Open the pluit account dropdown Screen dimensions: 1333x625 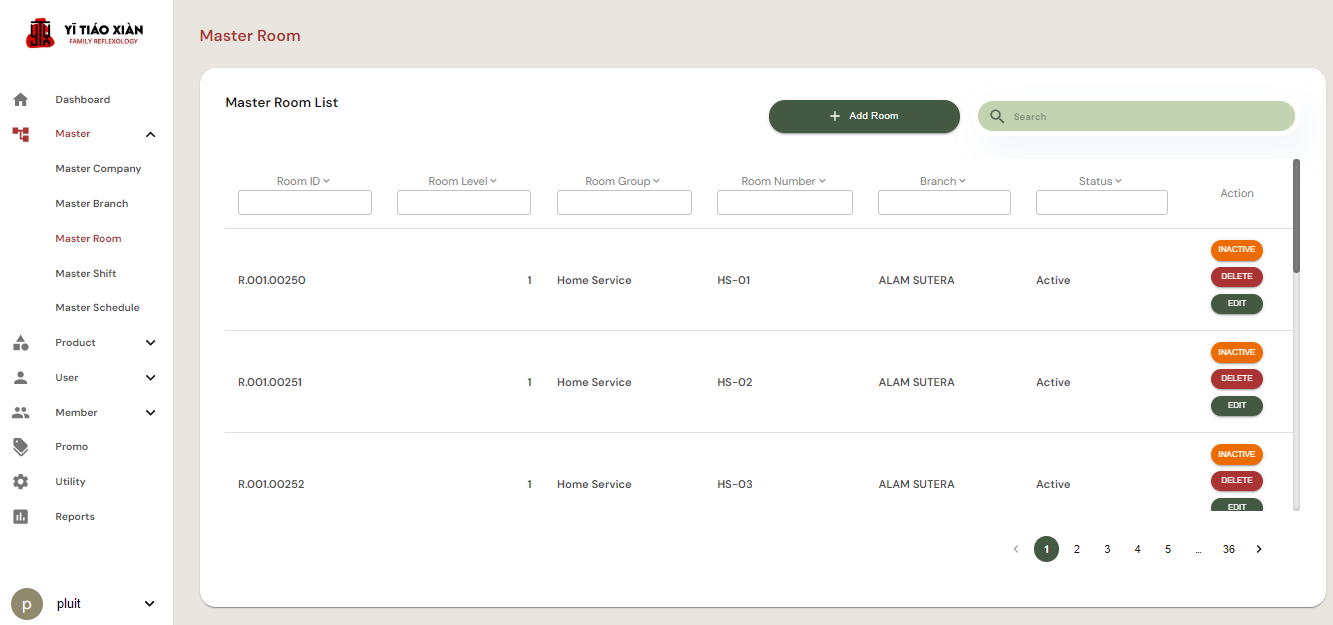coord(150,604)
